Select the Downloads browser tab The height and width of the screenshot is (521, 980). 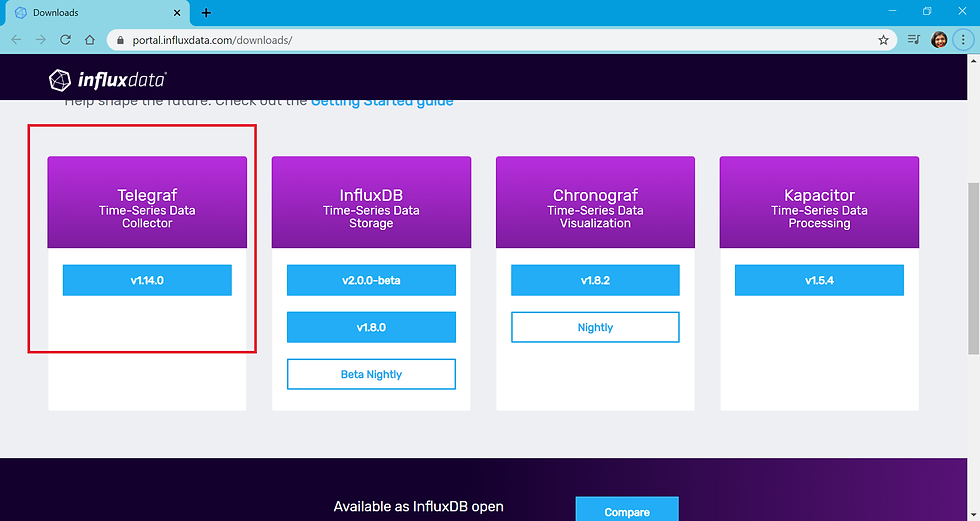[97, 12]
